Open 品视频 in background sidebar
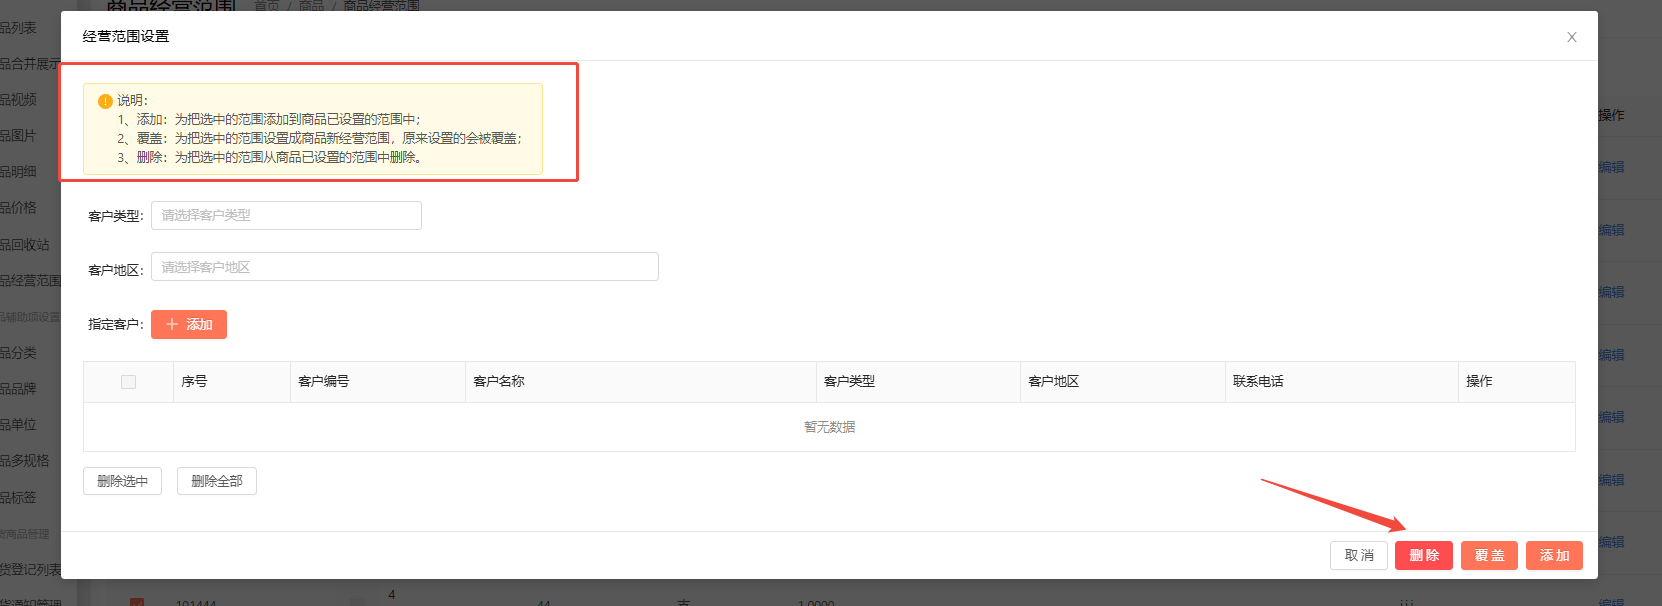This screenshot has height=606, width=1662. [18, 99]
